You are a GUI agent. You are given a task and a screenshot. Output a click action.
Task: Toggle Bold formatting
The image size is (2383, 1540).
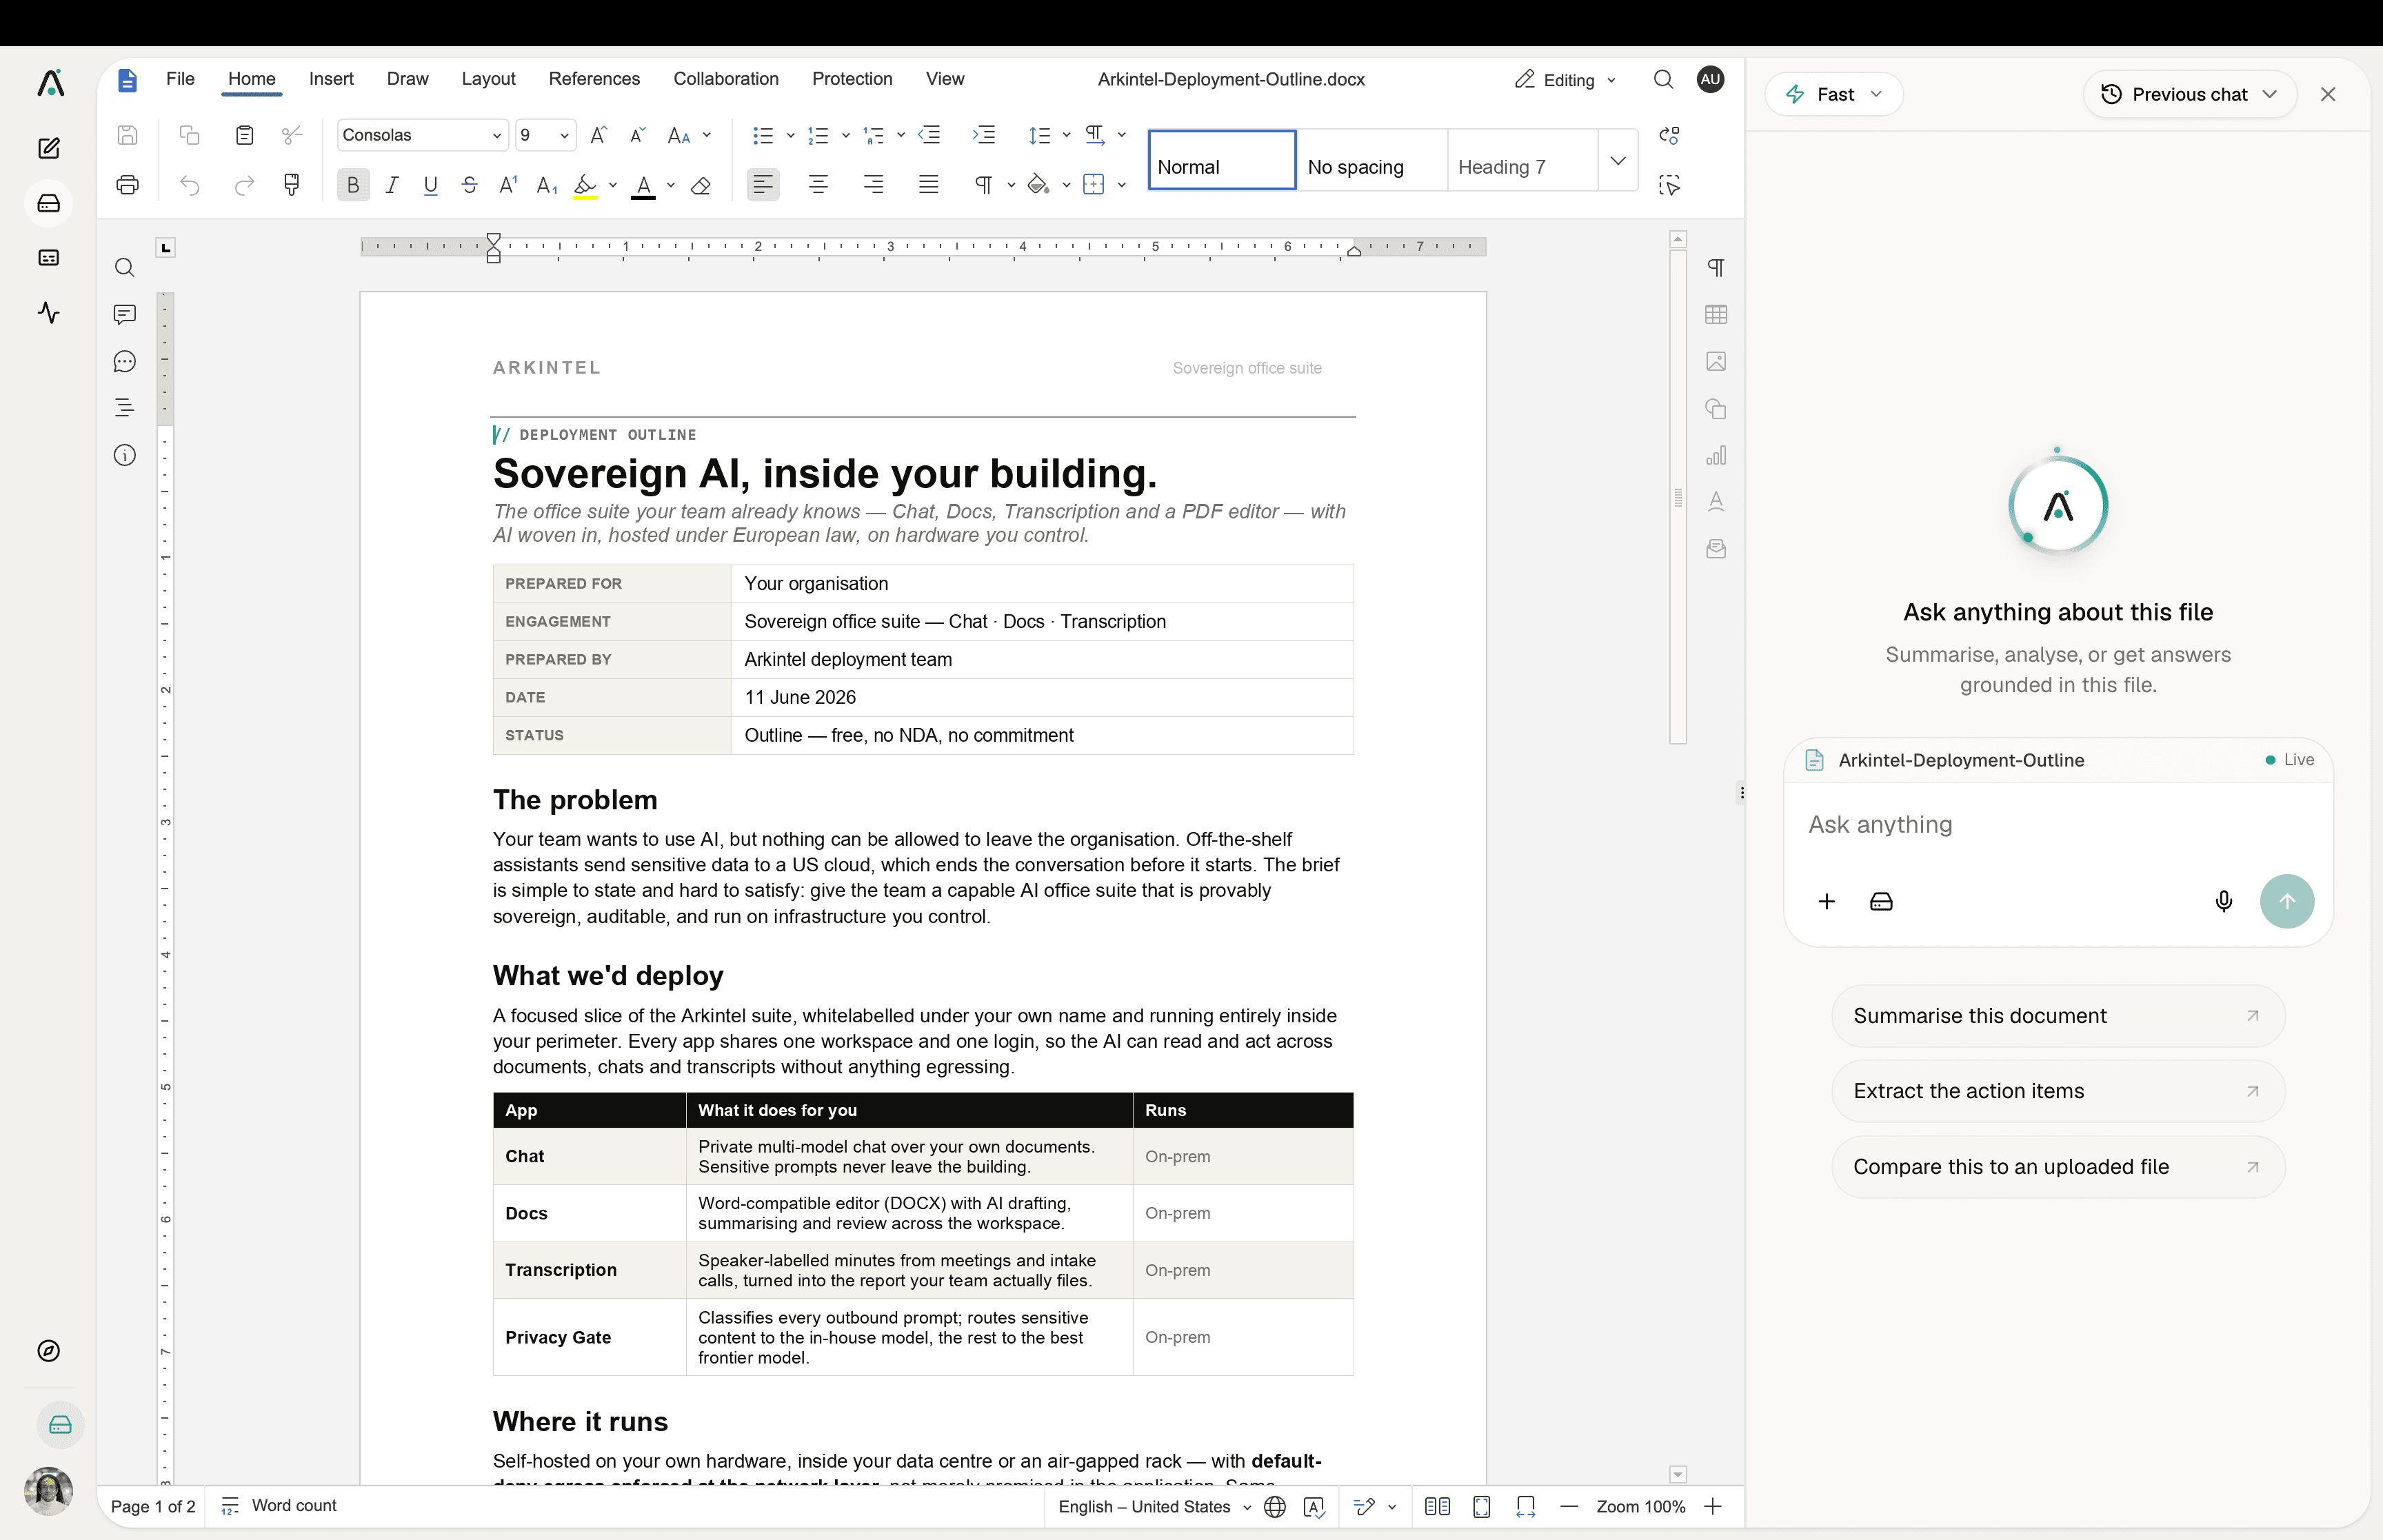[x=353, y=185]
